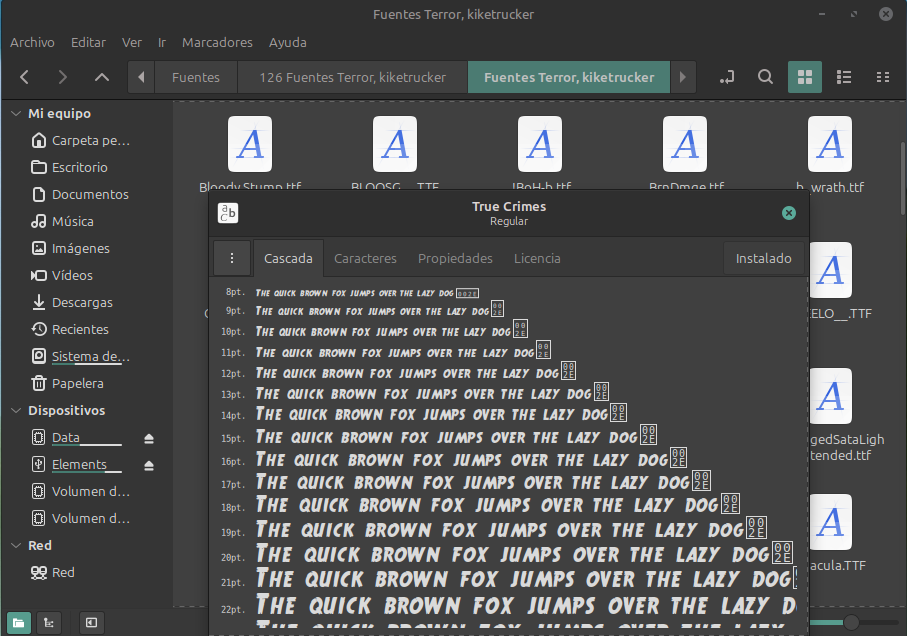Open the Marcadores menu
Image resolution: width=907 pixels, height=636 pixels.
[x=217, y=43]
